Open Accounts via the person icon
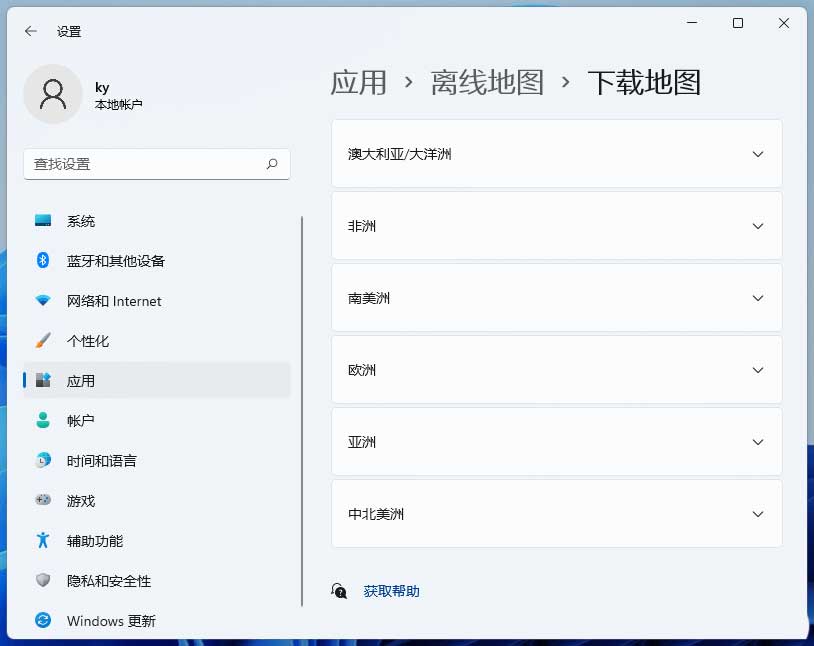The image size is (814, 646). pyautogui.click(x=43, y=421)
